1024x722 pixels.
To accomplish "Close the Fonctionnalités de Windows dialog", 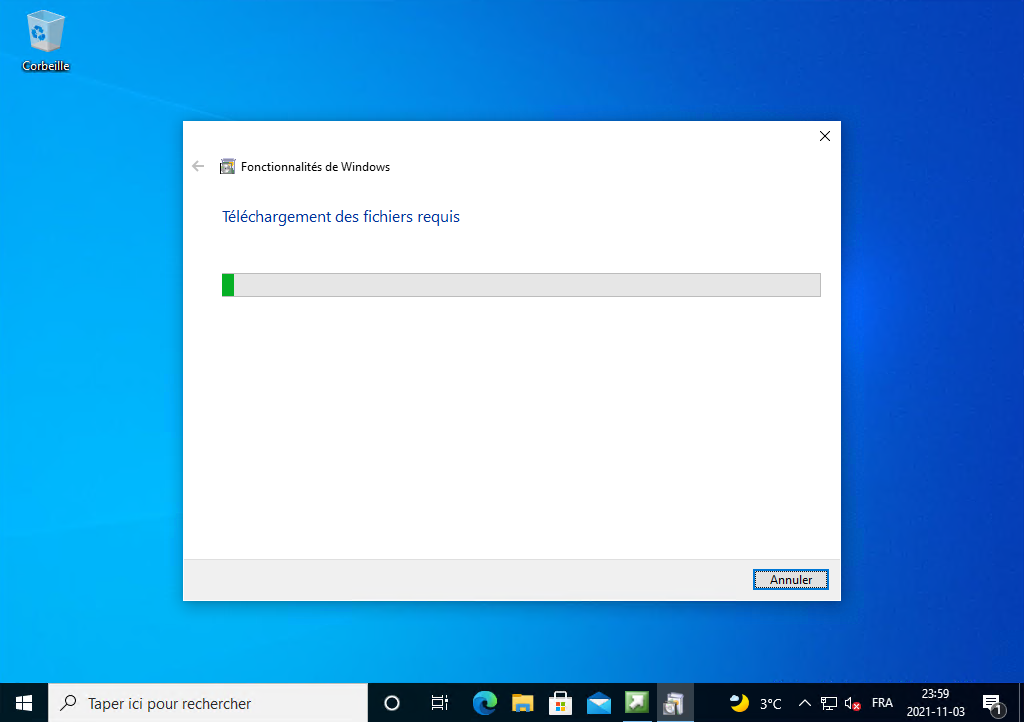I will click(824, 137).
